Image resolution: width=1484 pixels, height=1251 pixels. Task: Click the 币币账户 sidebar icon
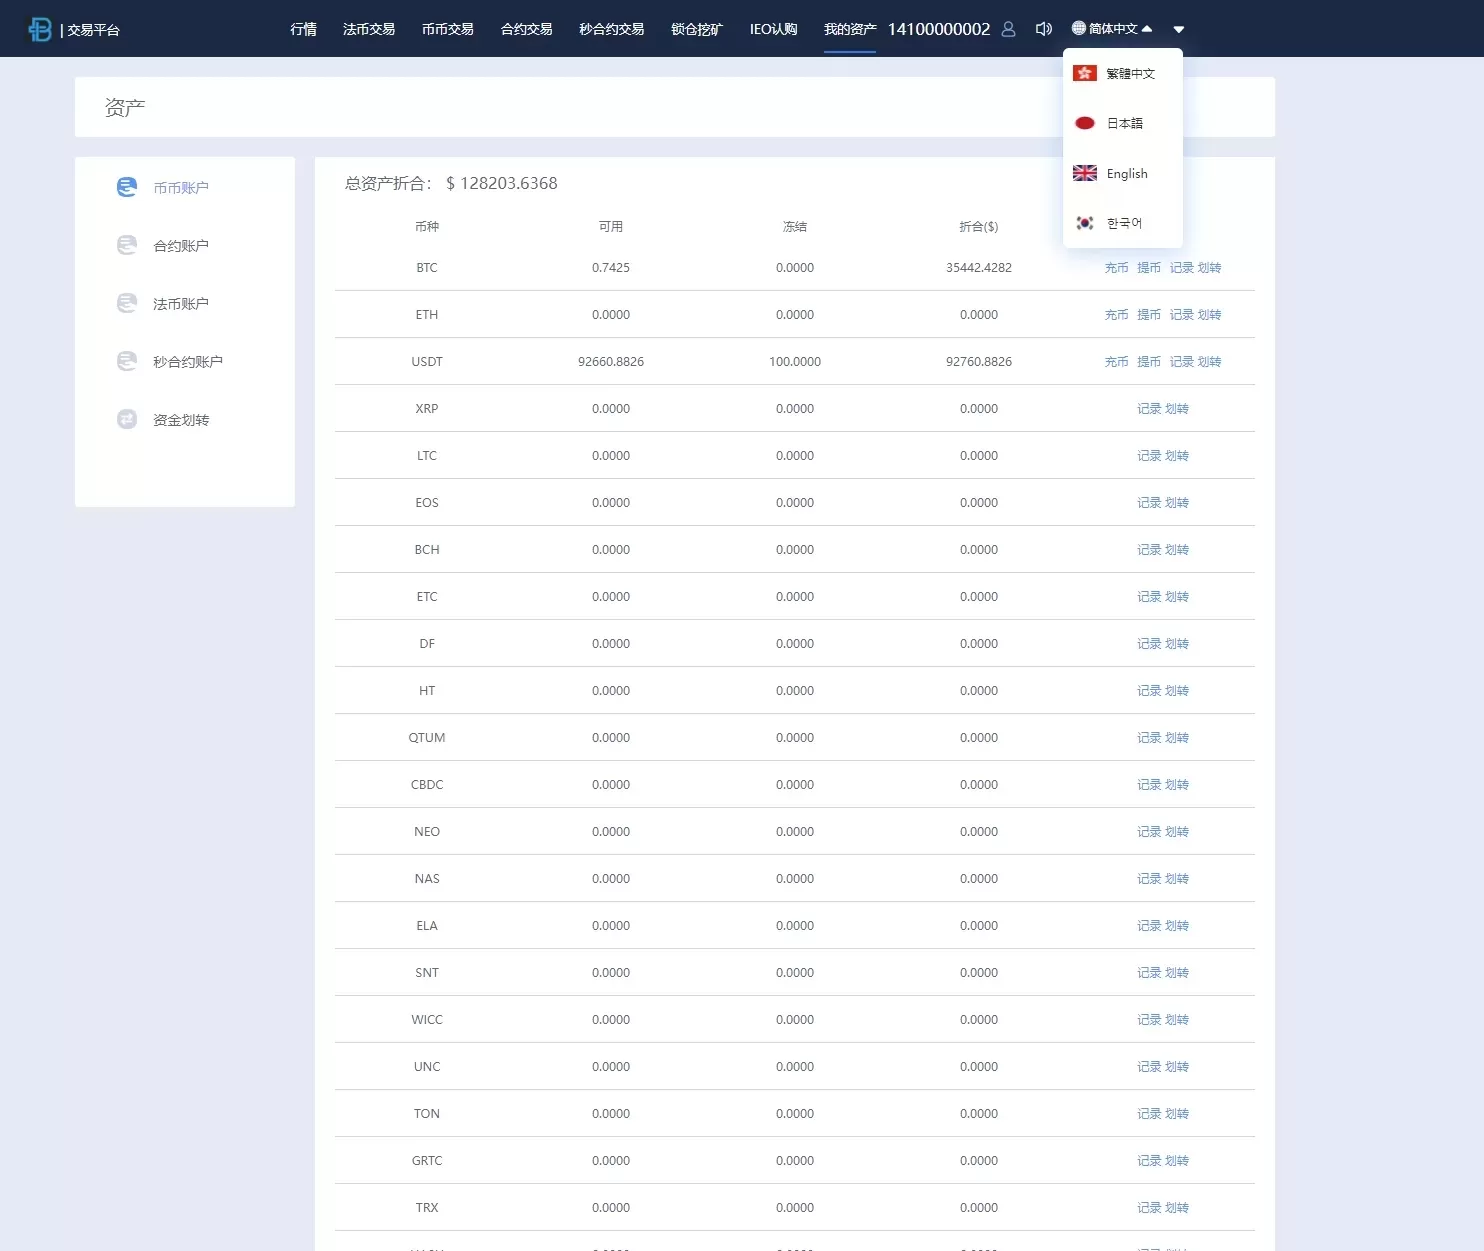pyautogui.click(x=127, y=187)
